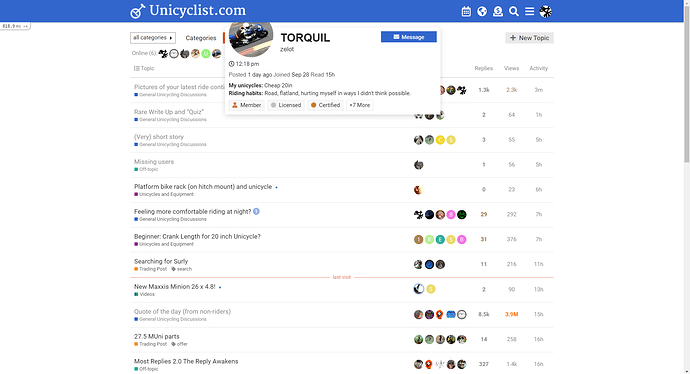Open the unread count badge on Feeling more comfortable
Viewport: 690px width, 374px height.
[x=256, y=212]
